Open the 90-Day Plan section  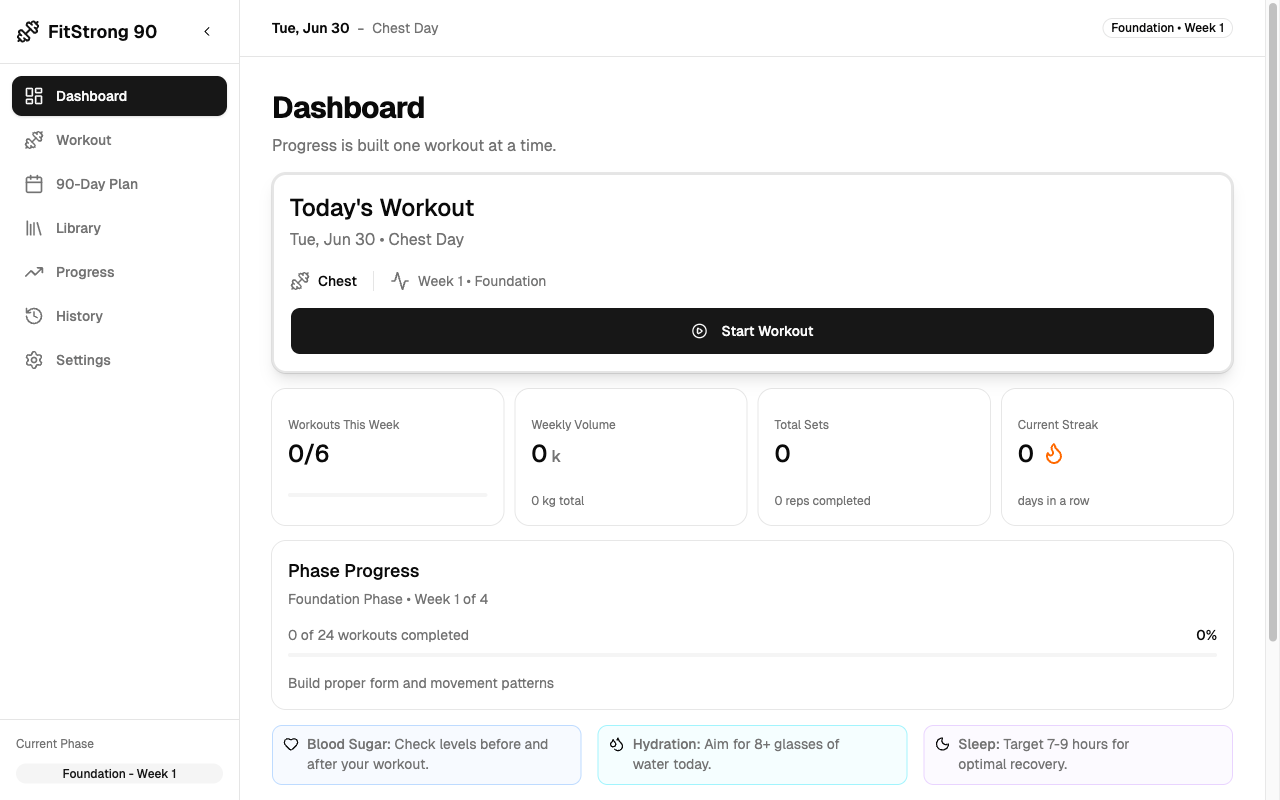click(x=119, y=184)
